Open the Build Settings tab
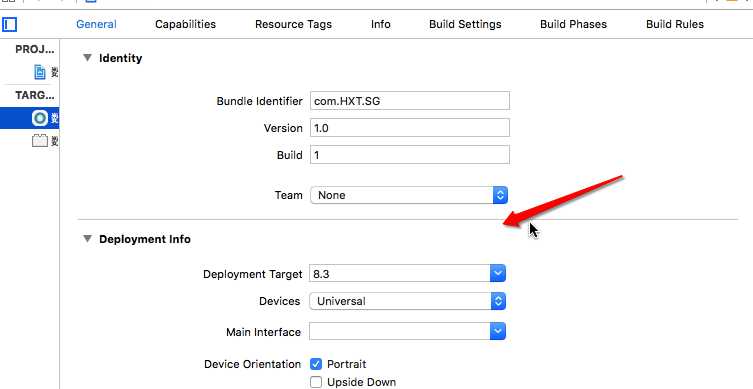Screen dimensions: 753x389 point(465,24)
